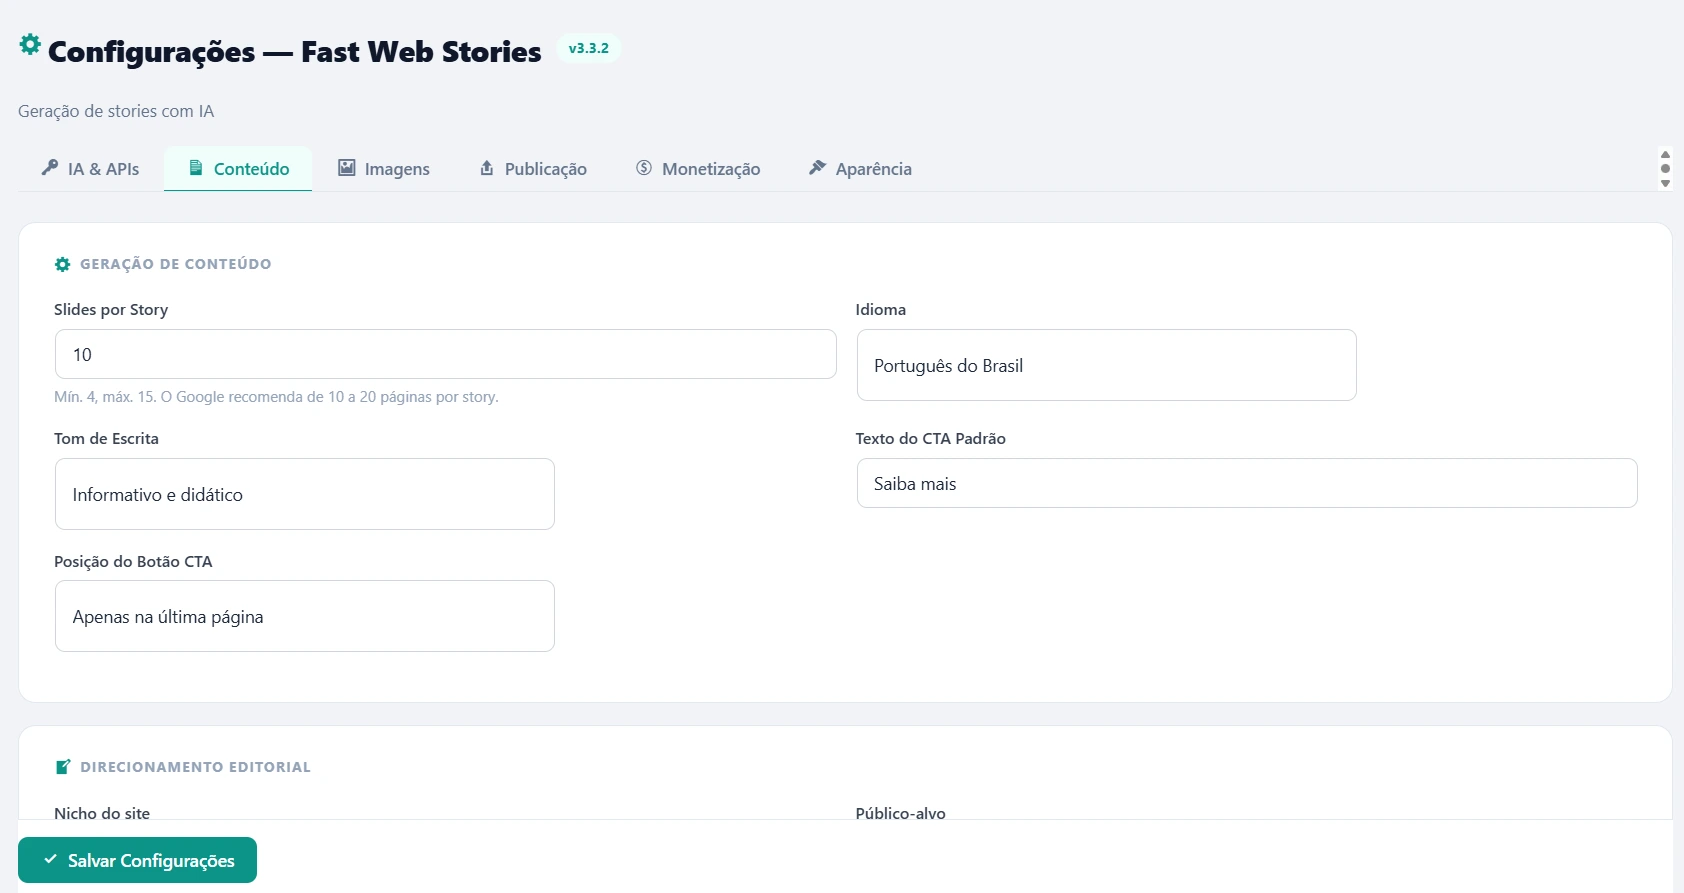
Task: Click the dollar coin icon on Monetização tab
Action: [x=644, y=167]
